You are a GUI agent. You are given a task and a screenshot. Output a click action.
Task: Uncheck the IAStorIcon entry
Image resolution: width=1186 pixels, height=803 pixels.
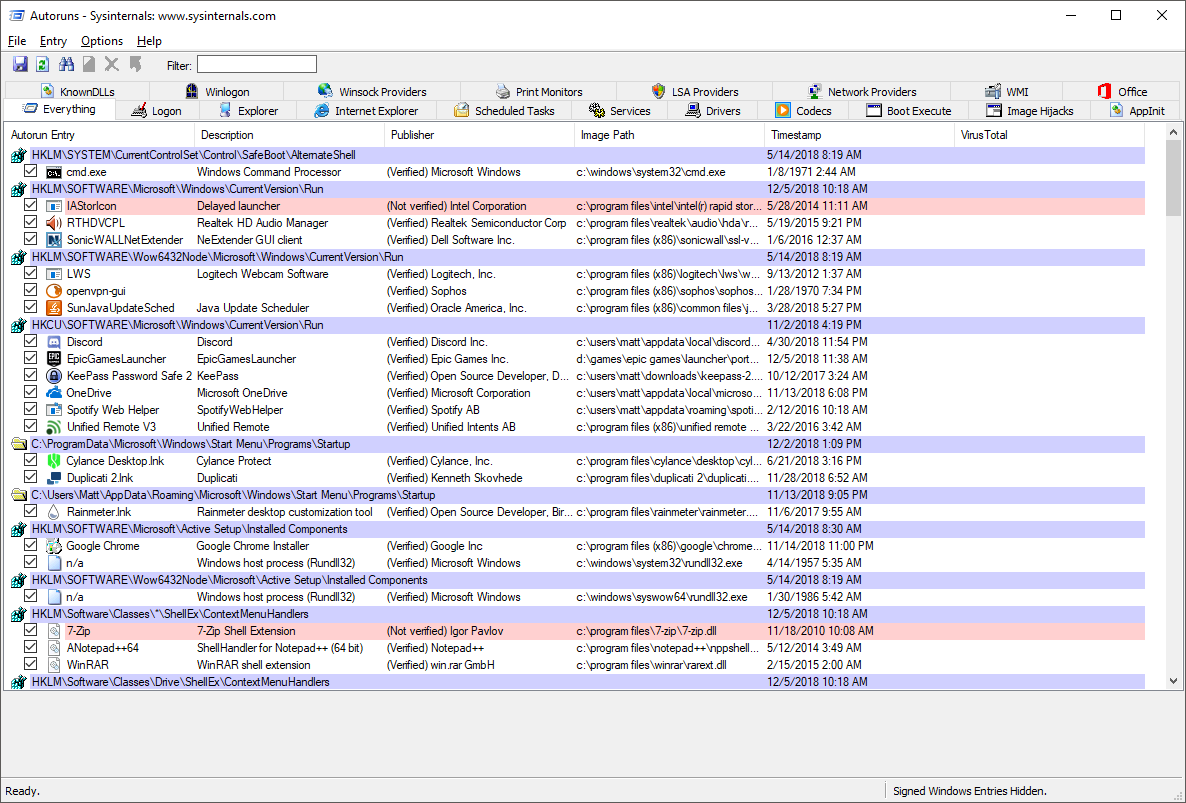pyautogui.click(x=31, y=205)
